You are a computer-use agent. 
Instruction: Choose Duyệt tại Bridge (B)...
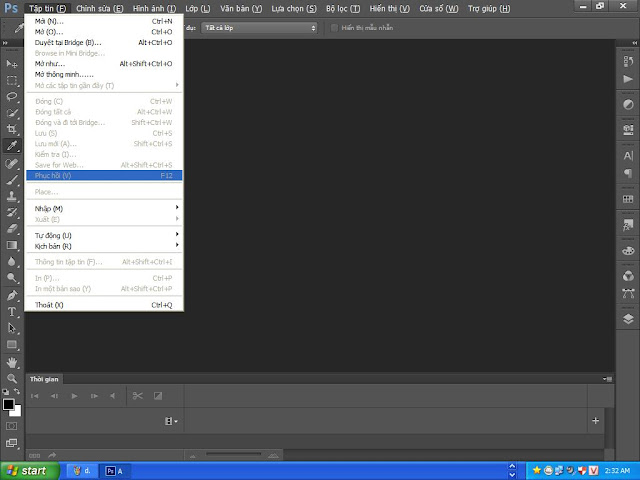tap(104, 42)
